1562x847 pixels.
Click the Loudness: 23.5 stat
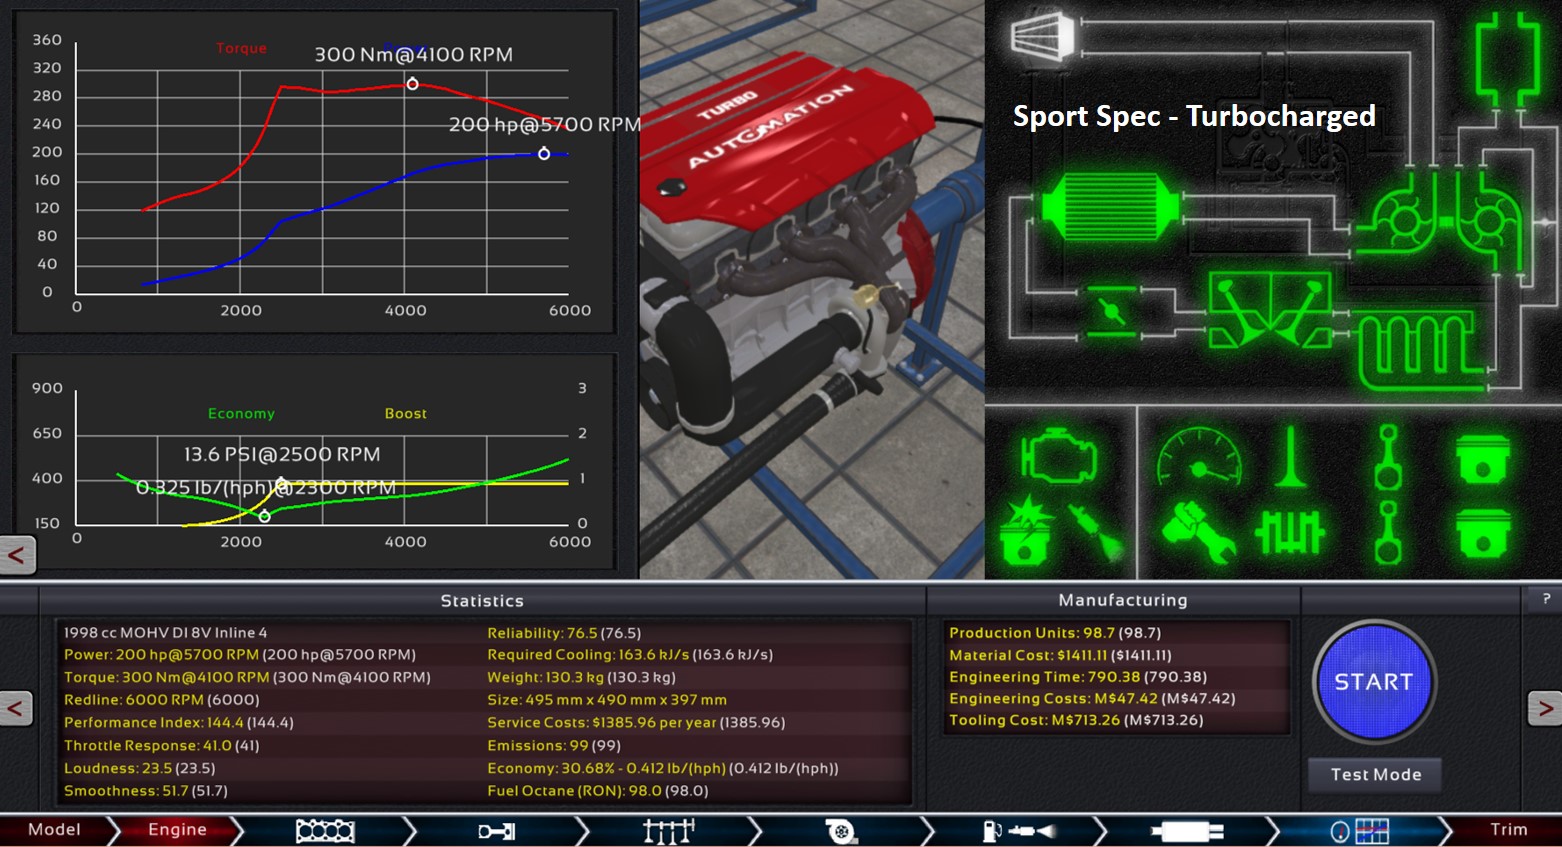coord(139,769)
